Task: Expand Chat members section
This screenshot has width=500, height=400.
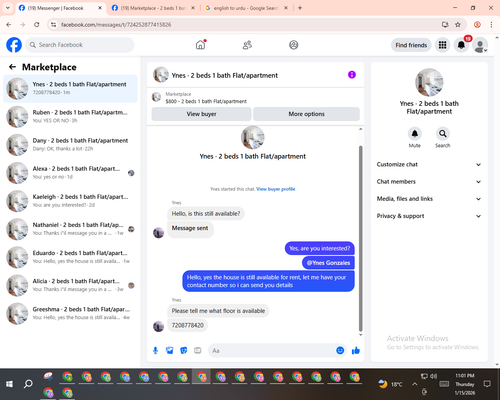Action: click(429, 182)
